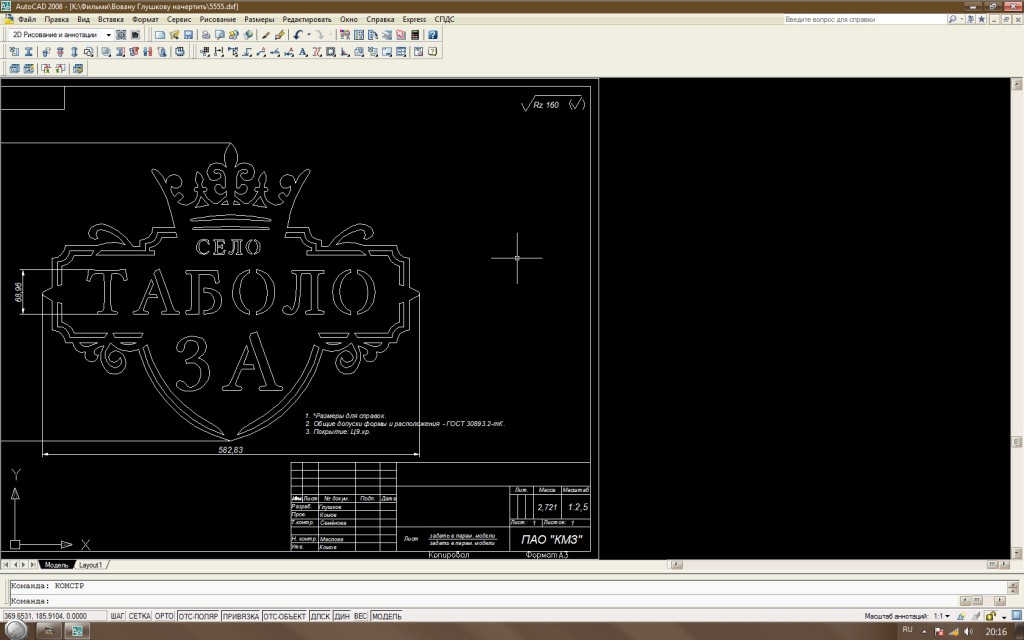Click the SPDS grid axes icon
This screenshot has height=640, width=1024.
205,52
